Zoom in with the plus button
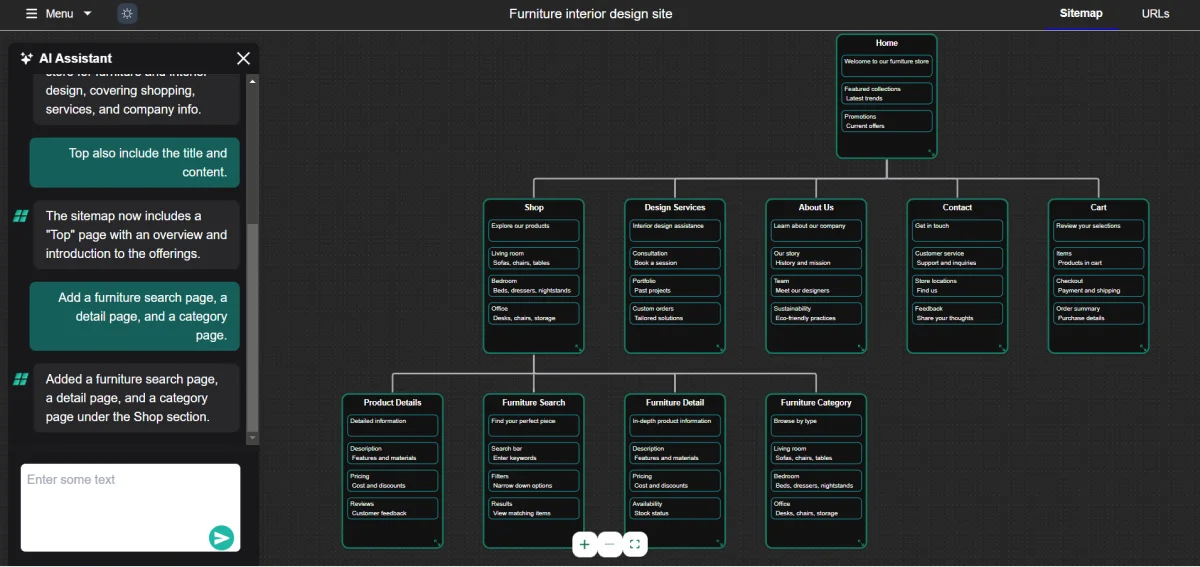Viewport: 1200px width, 567px height. 584,545
